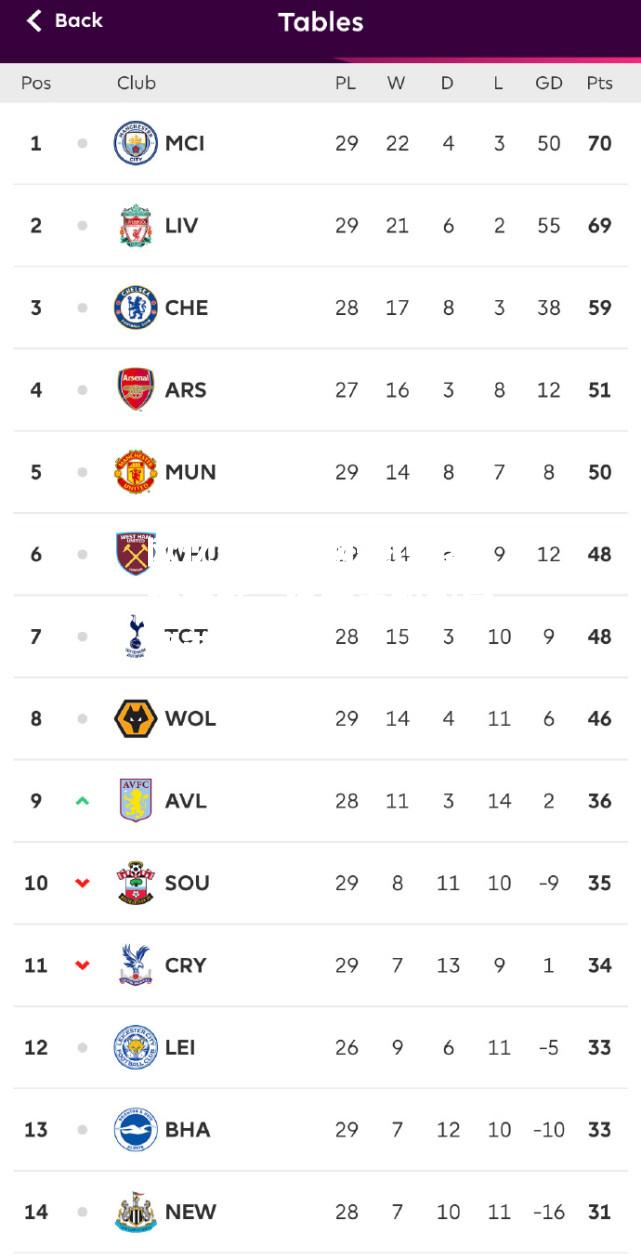The width and height of the screenshot is (641, 1260).
Task: Tap the Wolves wolf-head logo
Action: pyautogui.click(x=135, y=719)
